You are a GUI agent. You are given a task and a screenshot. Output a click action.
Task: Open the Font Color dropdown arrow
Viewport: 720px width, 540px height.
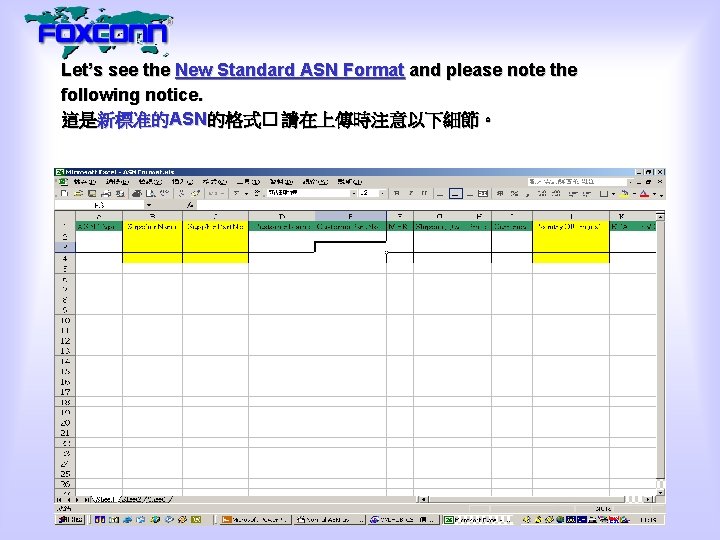click(654, 194)
